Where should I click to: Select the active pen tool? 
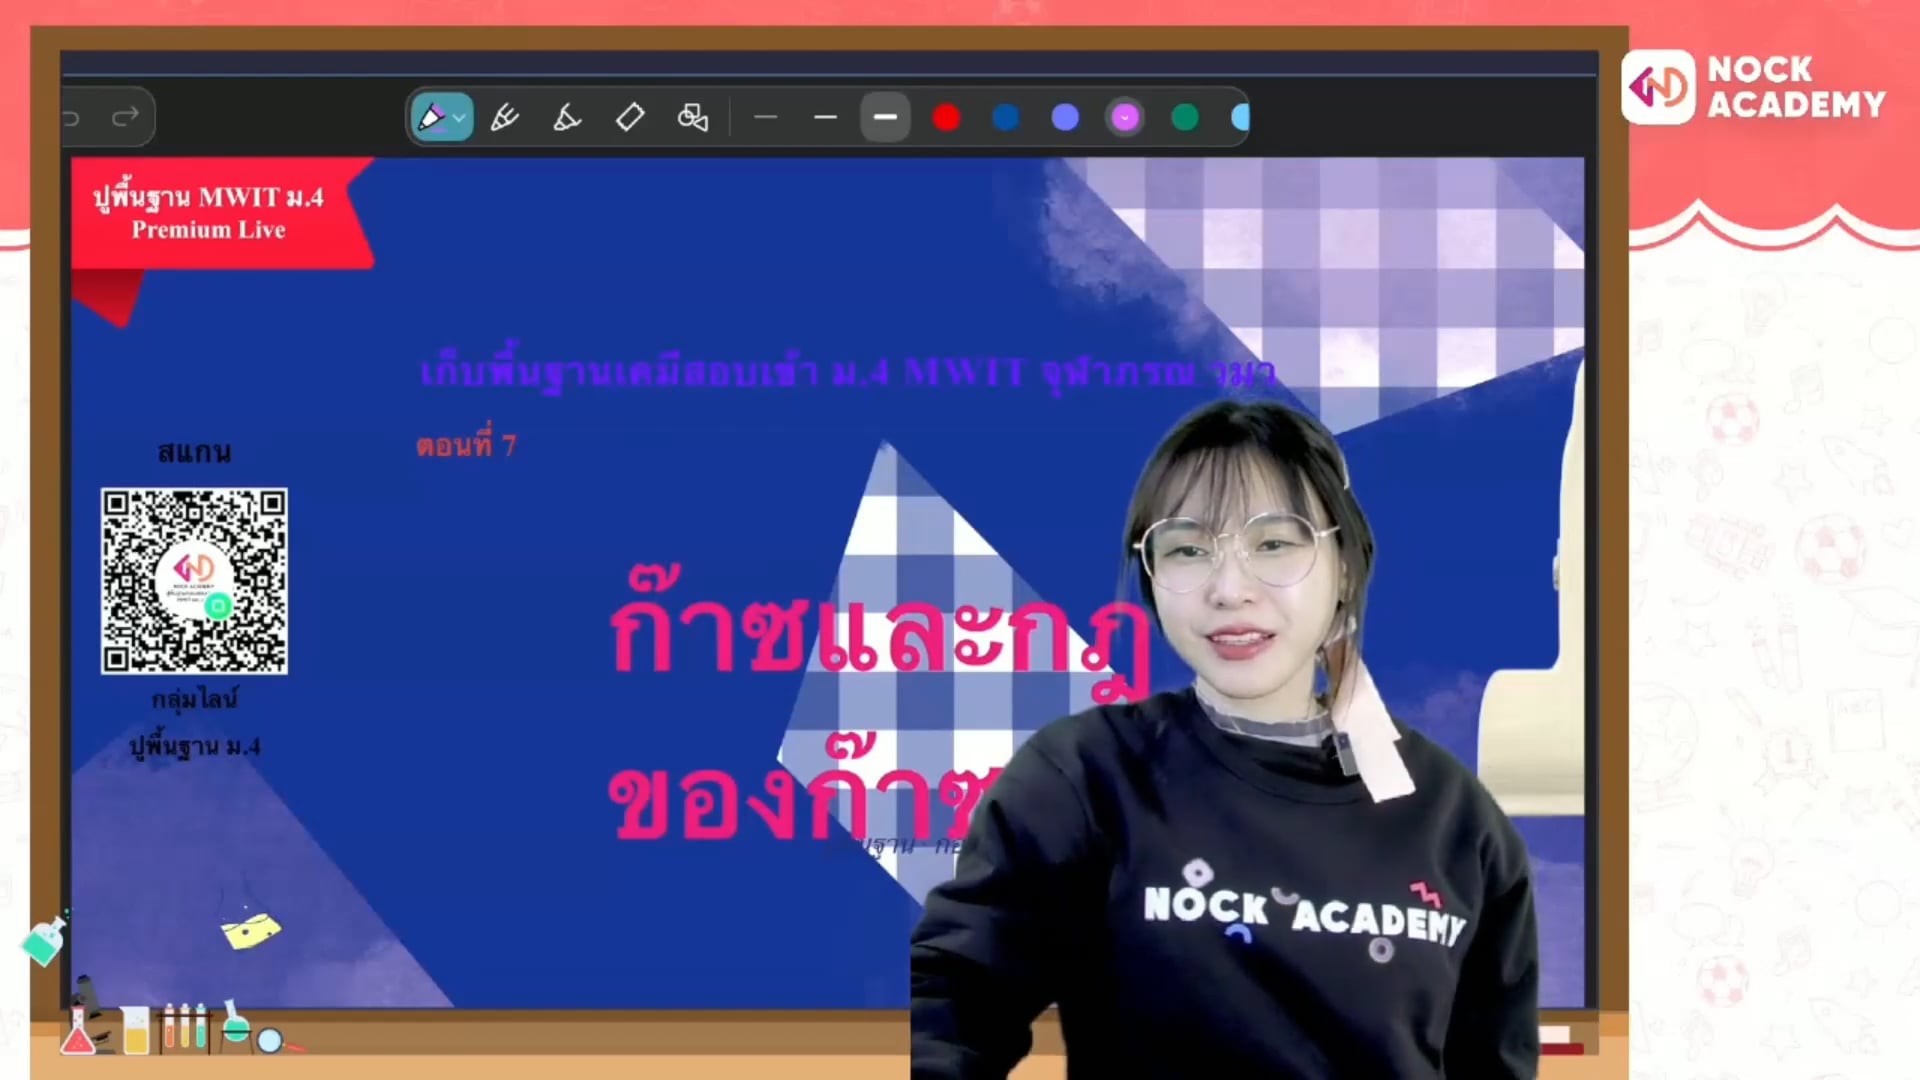coord(432,117)
